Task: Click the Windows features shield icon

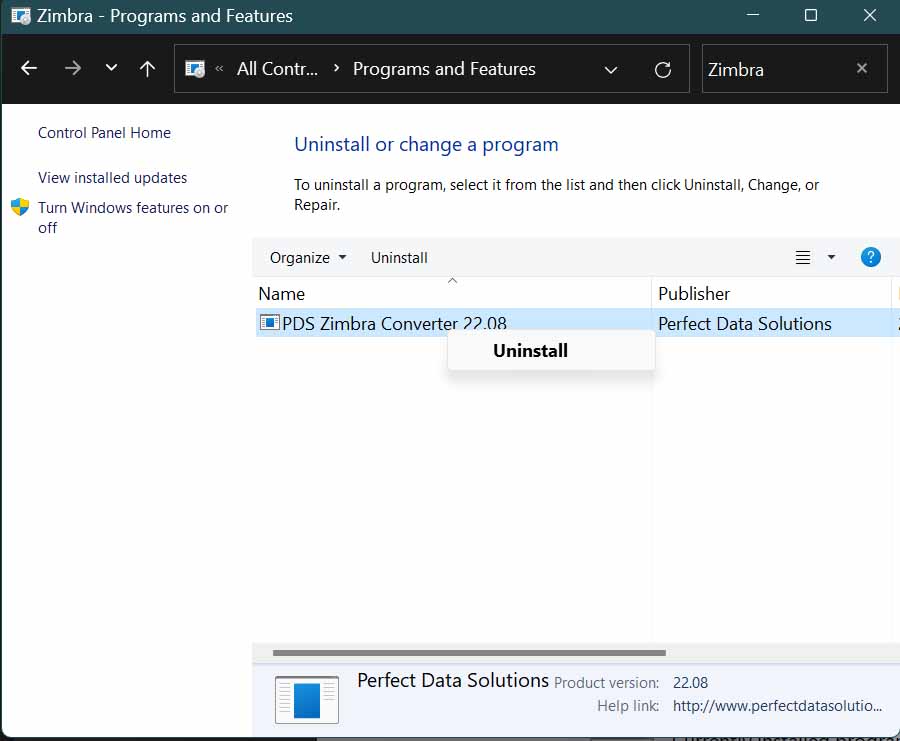Action: click(x=20, y=207)
